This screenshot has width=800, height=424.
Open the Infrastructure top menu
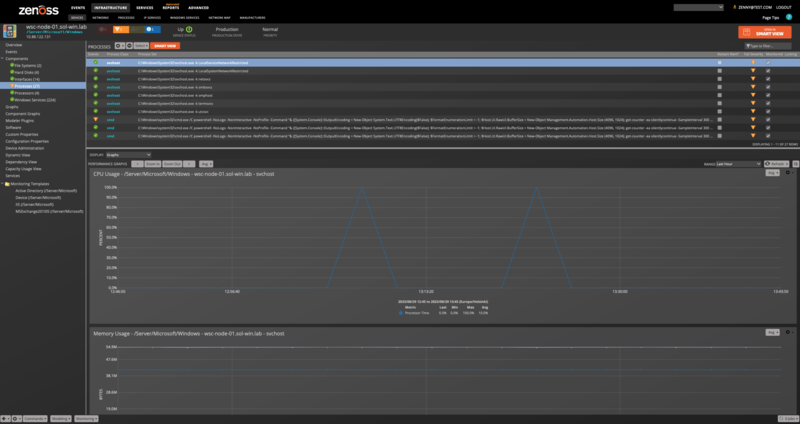click(x=111, y=8)
